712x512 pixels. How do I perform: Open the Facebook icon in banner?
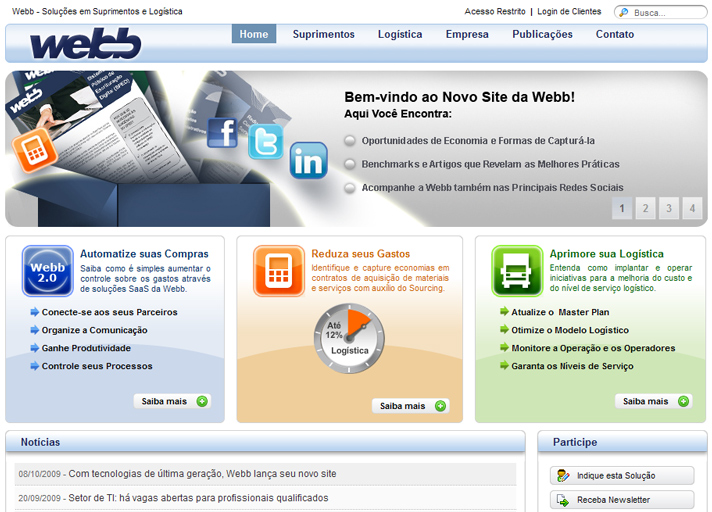point(222,133)
